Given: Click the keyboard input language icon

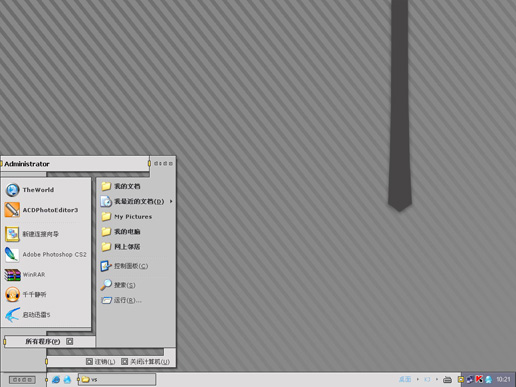Looking at the screenshot, I should tap(447, 380).
